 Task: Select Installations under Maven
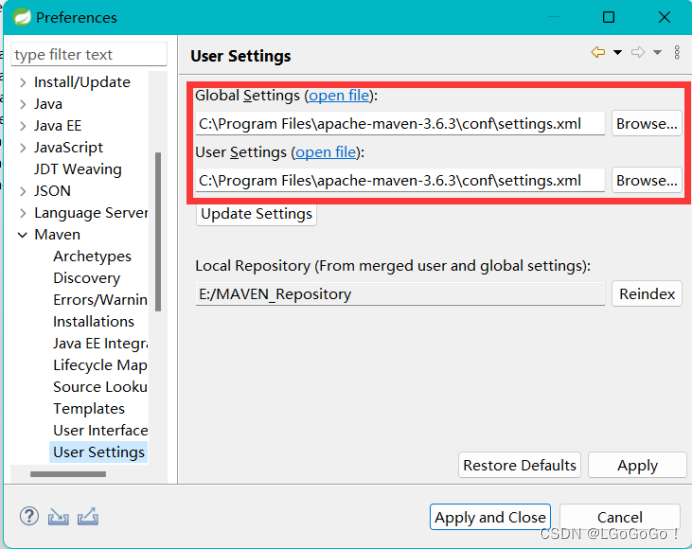pyautogui.click(x=93, y=321)
